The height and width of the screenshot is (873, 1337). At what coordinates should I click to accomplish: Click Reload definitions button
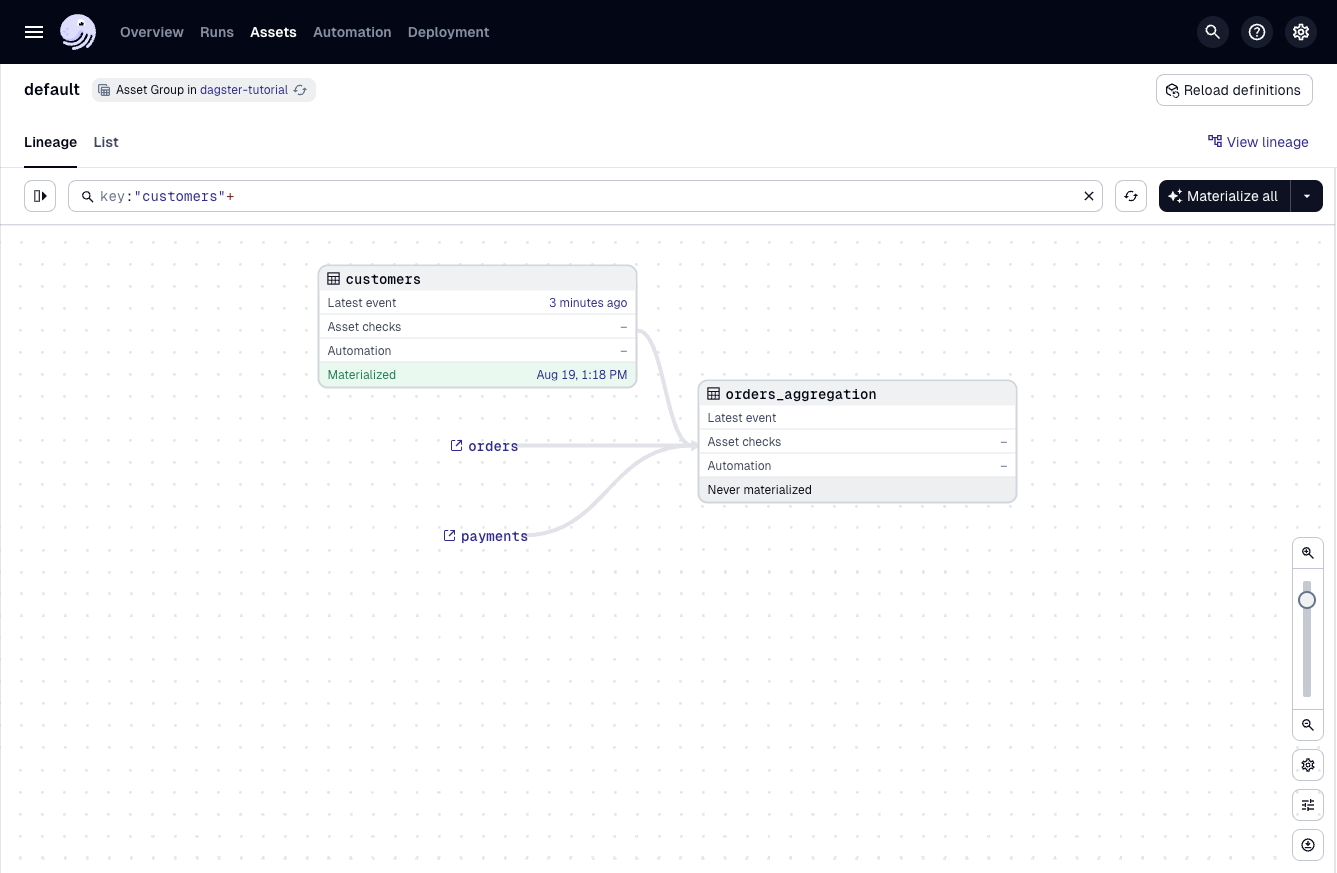[1233, 90]
